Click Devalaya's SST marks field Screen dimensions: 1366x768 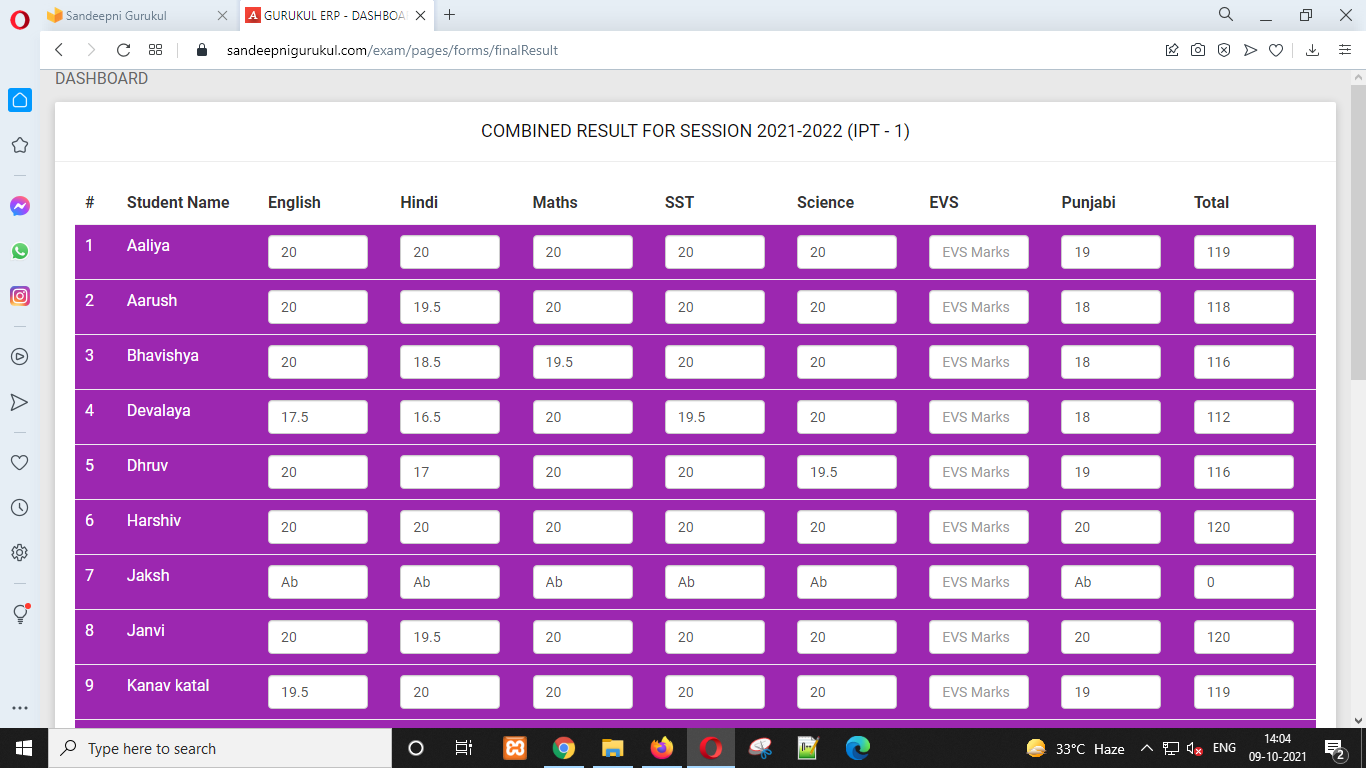[x=715, y=417]
